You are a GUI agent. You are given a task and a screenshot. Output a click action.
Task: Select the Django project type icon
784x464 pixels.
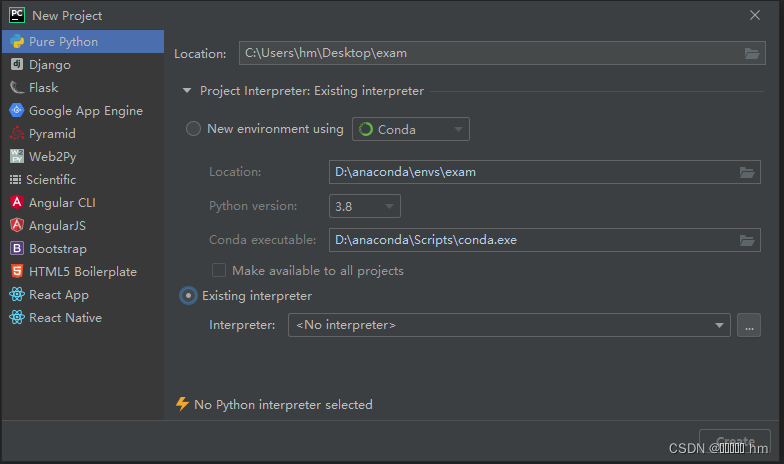(16, 64)
